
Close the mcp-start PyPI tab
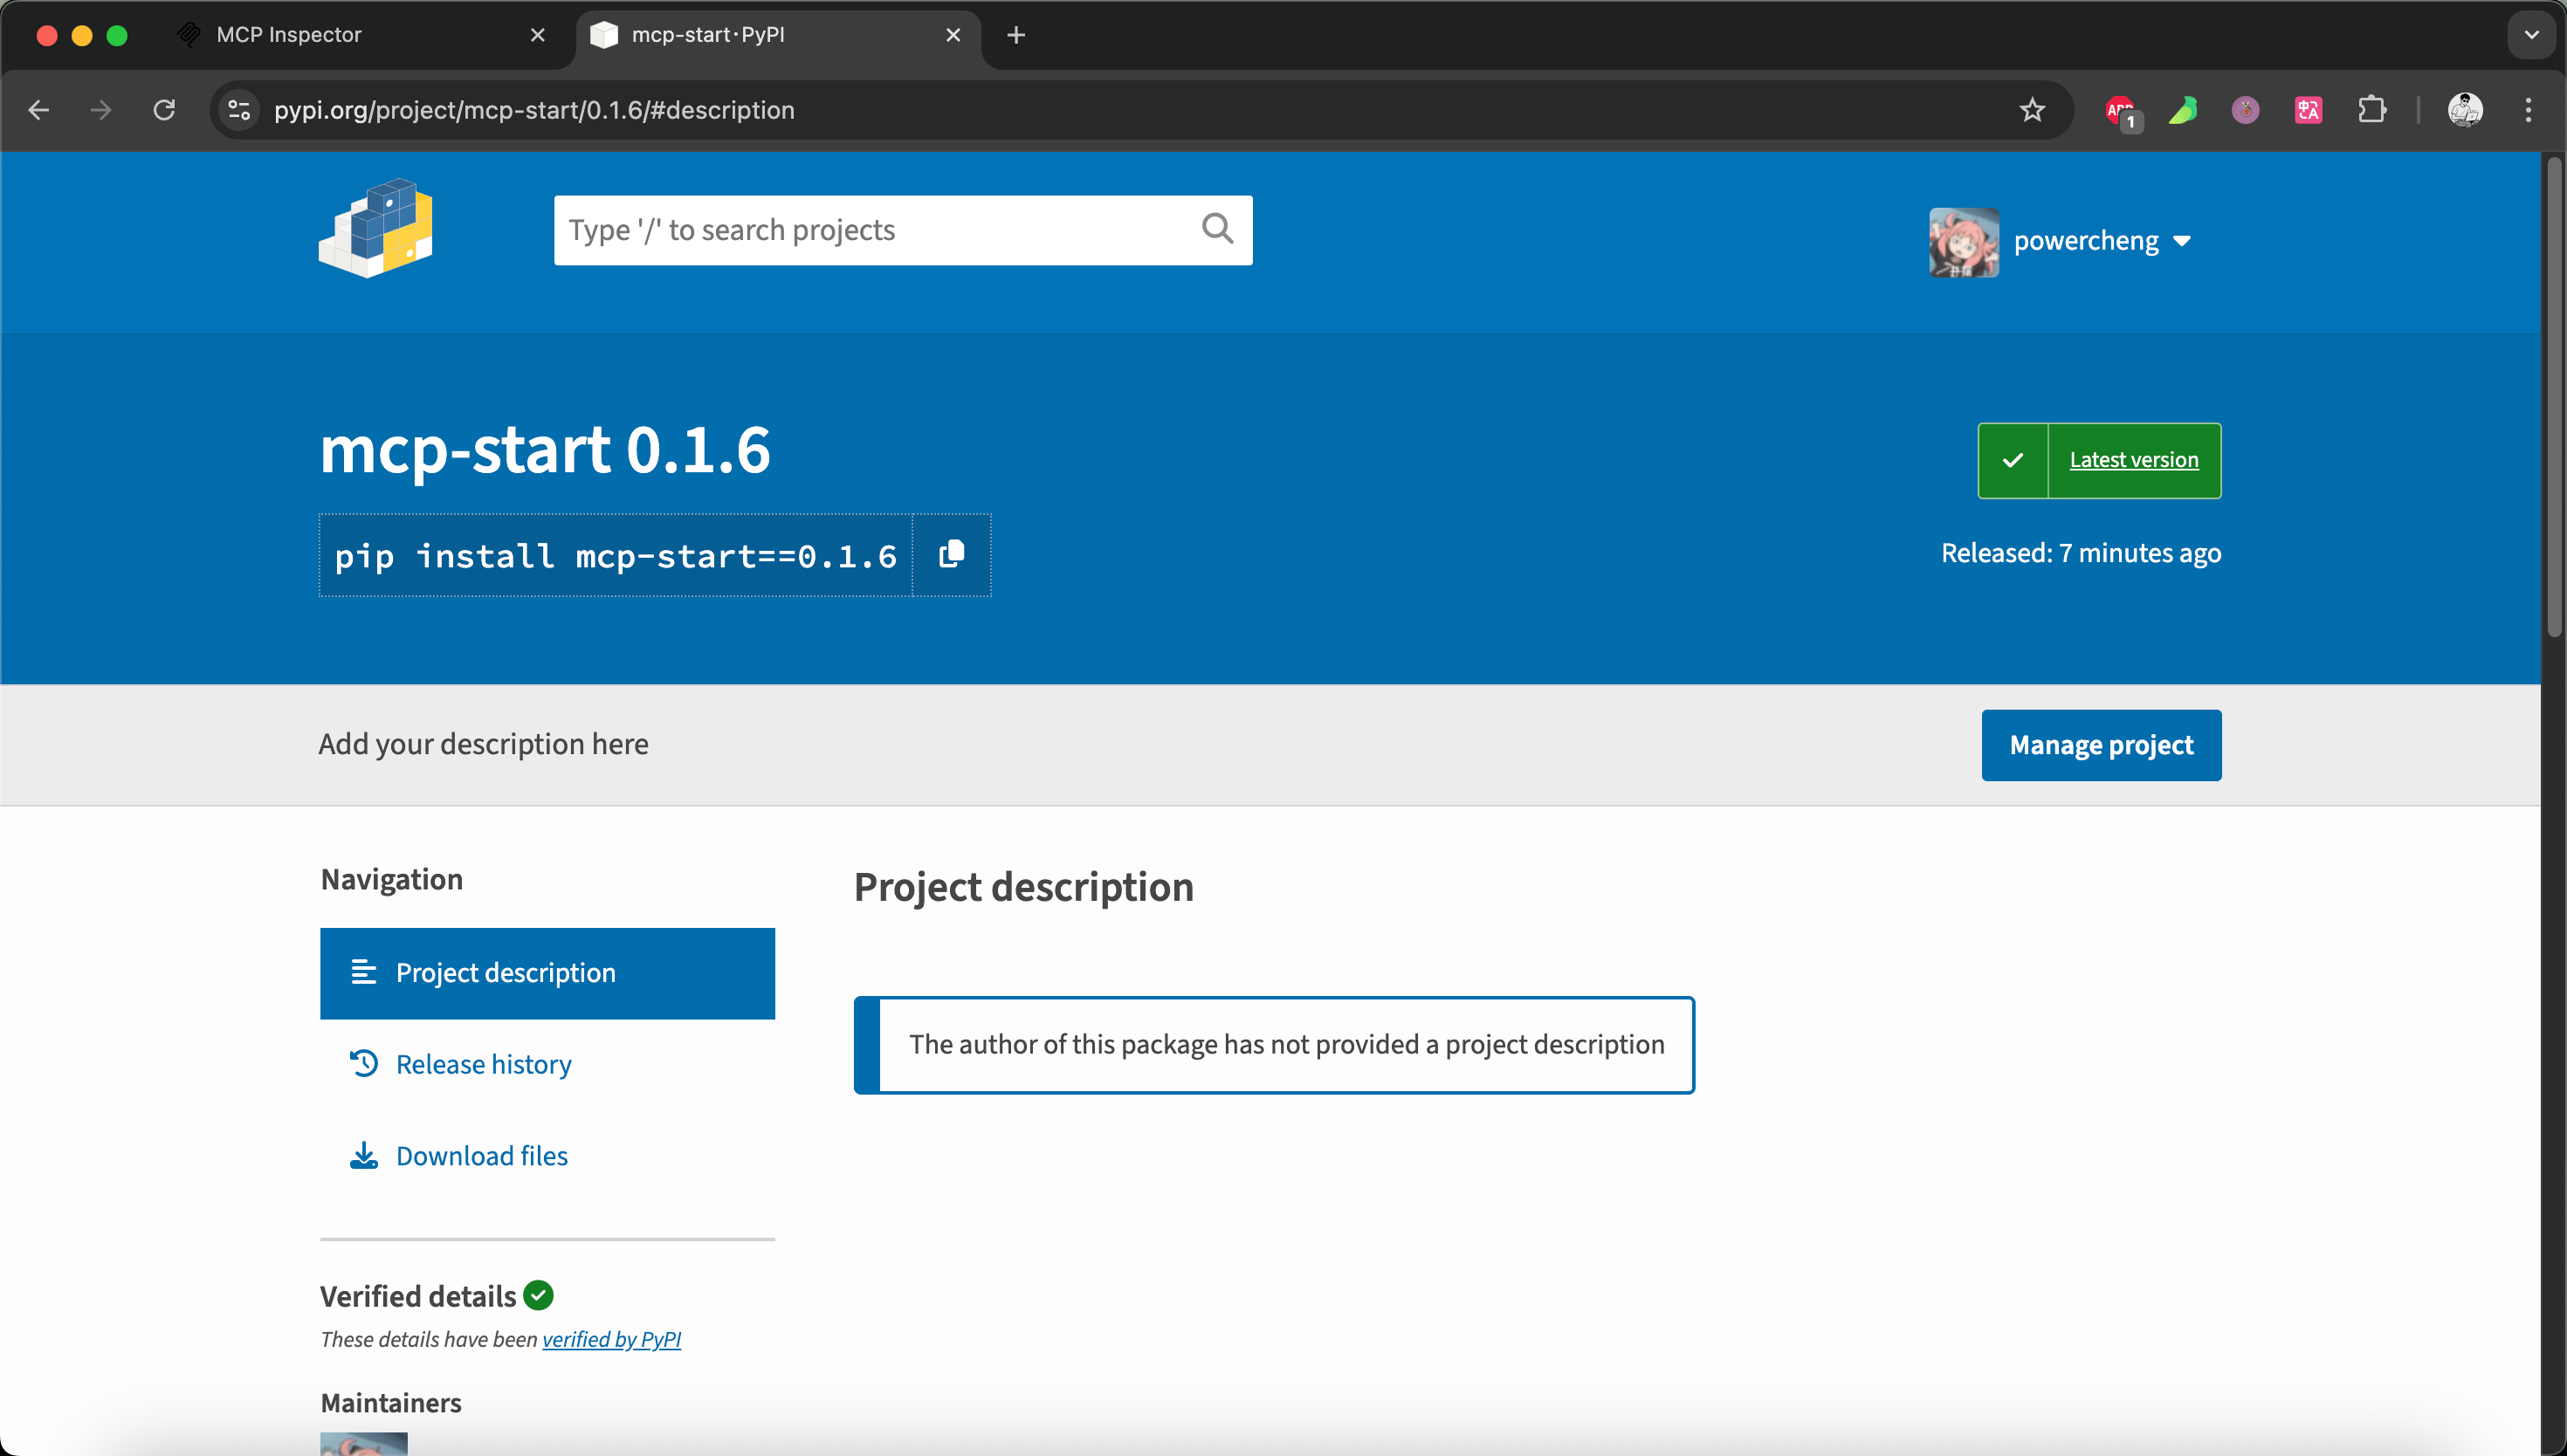coord(953,35)
